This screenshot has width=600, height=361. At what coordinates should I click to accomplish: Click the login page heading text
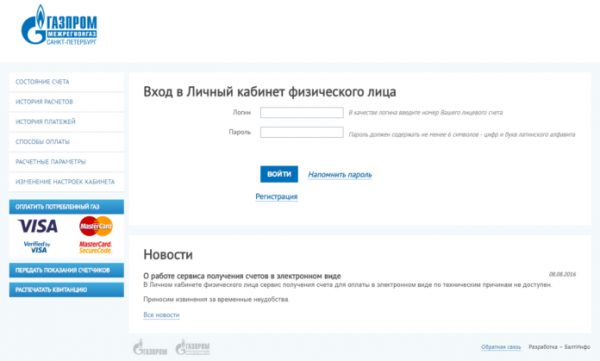coord(270,92)
